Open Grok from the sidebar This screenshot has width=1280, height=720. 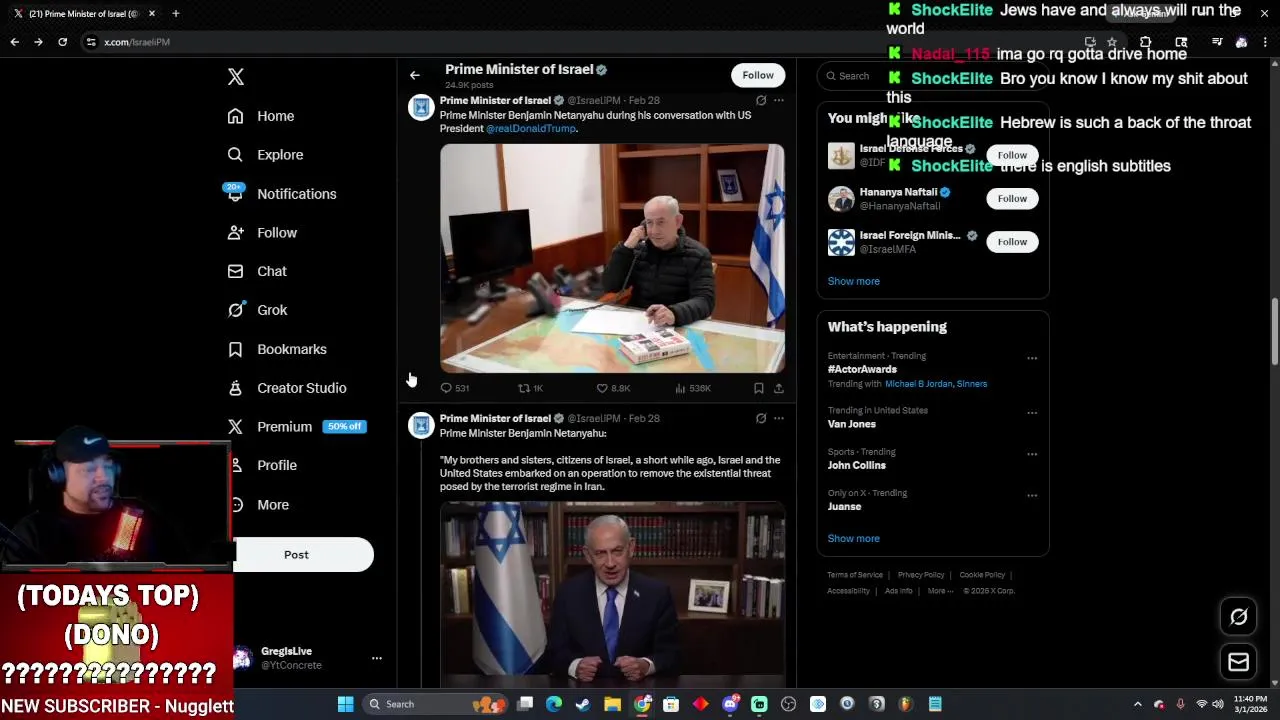[257, 310]
